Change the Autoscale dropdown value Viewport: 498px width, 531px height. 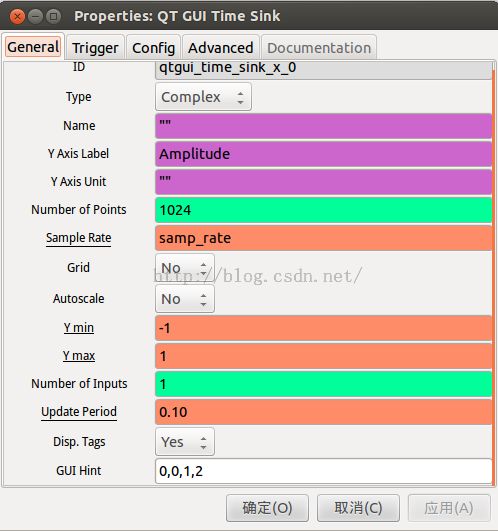(185, 299)
